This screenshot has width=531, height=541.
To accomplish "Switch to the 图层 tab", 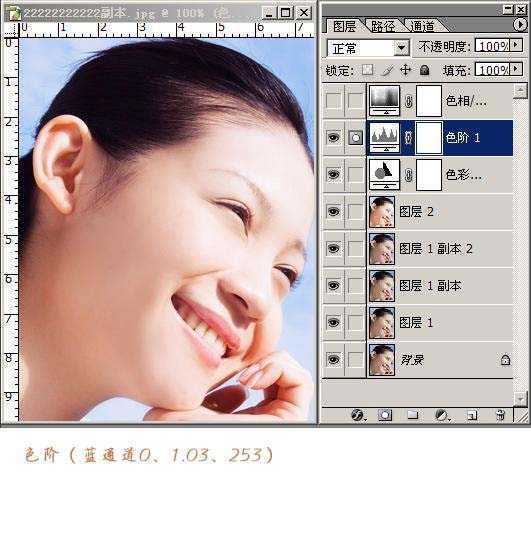I will pos(344,26).
